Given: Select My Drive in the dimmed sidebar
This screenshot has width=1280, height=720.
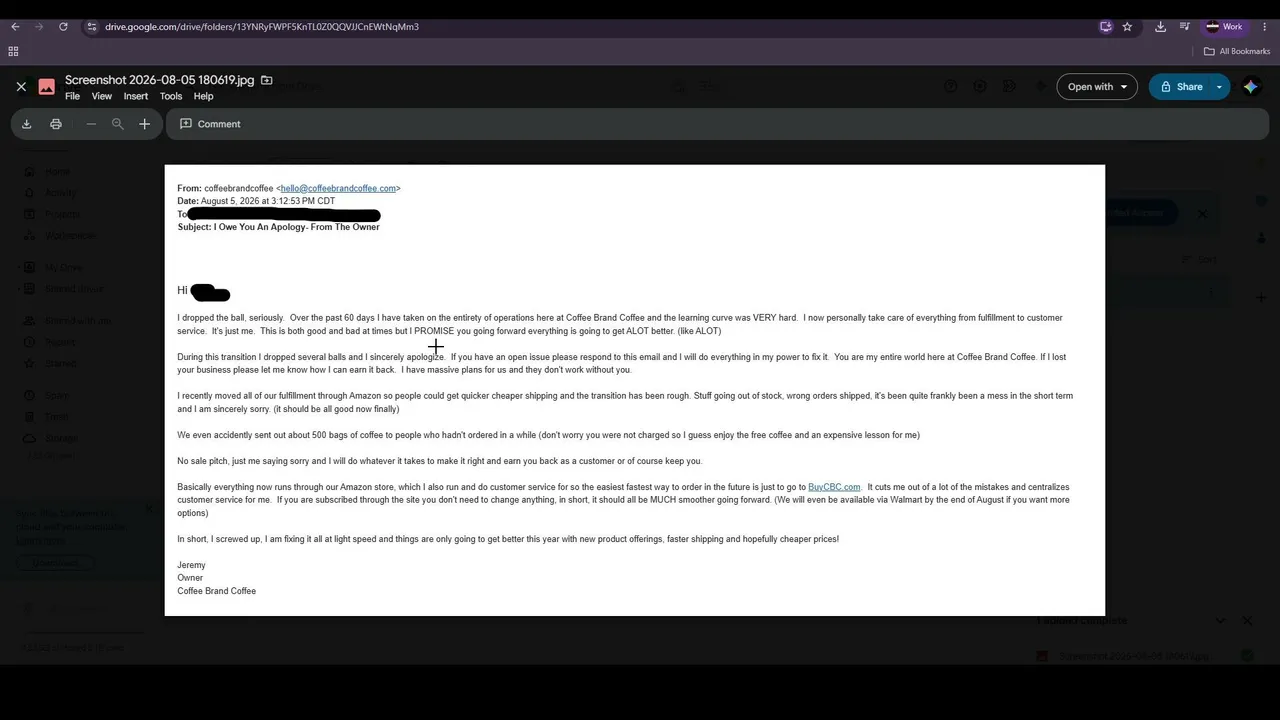Looking at the screenshot, I should click(x=63, y=267).
